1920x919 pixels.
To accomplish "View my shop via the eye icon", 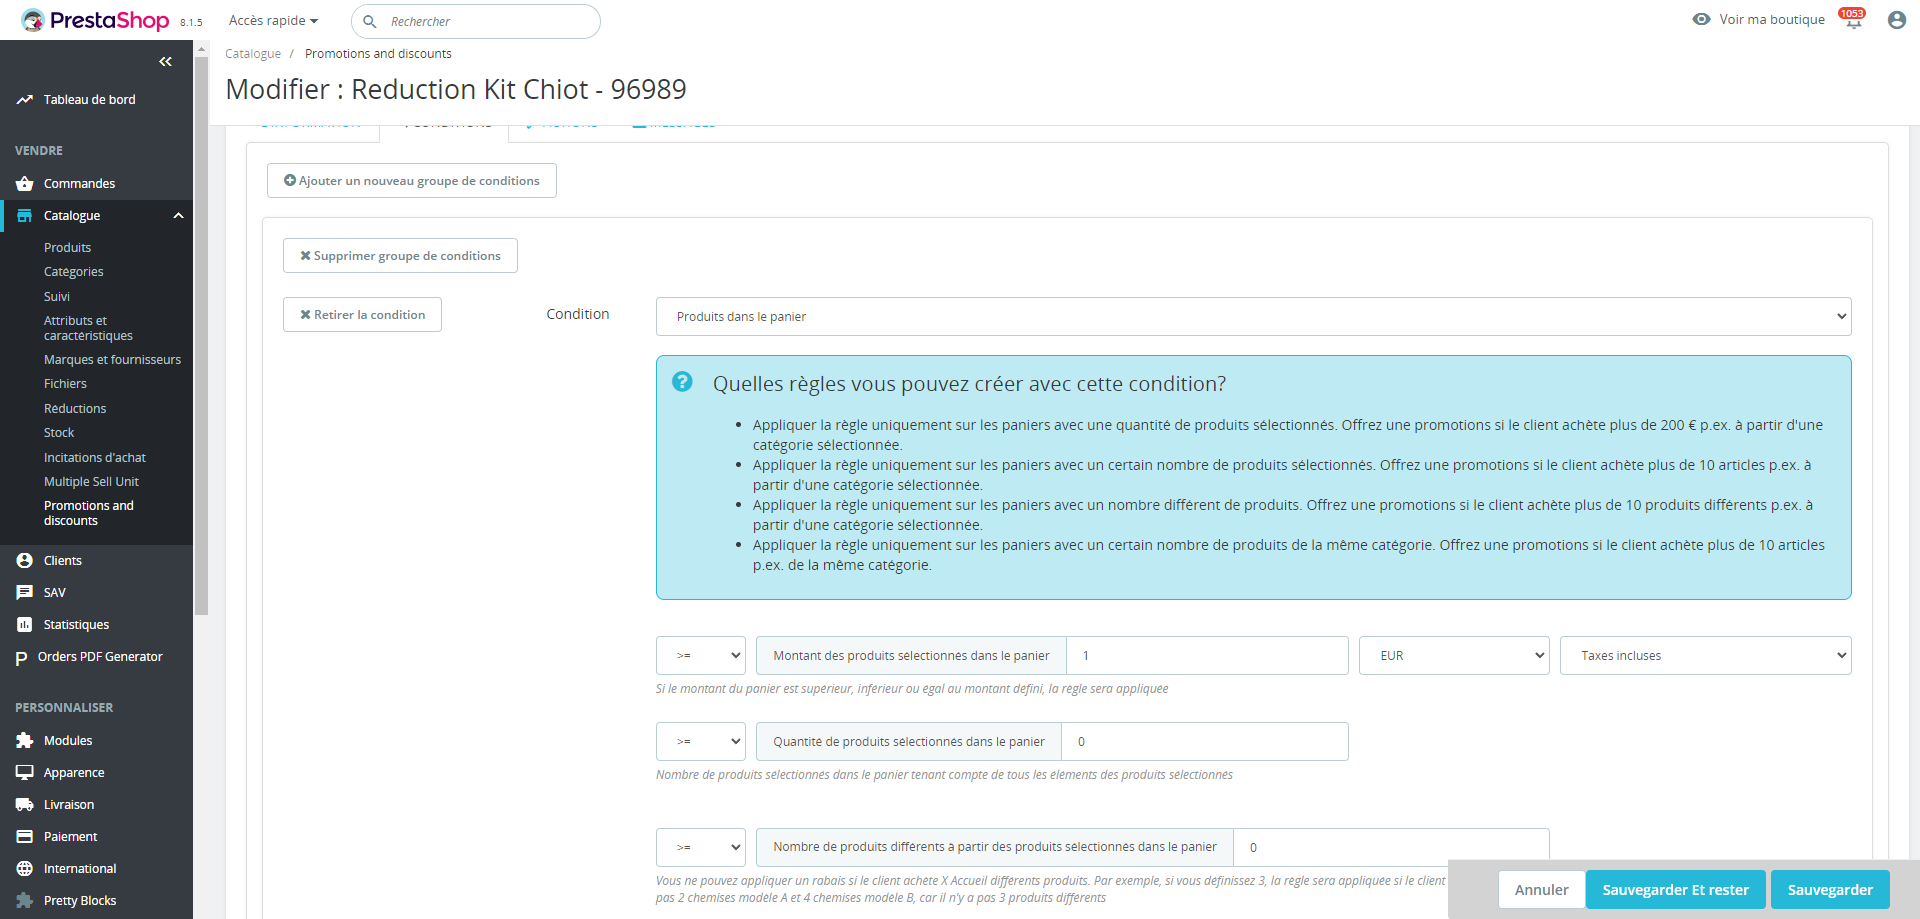I will coord(1701,20).
